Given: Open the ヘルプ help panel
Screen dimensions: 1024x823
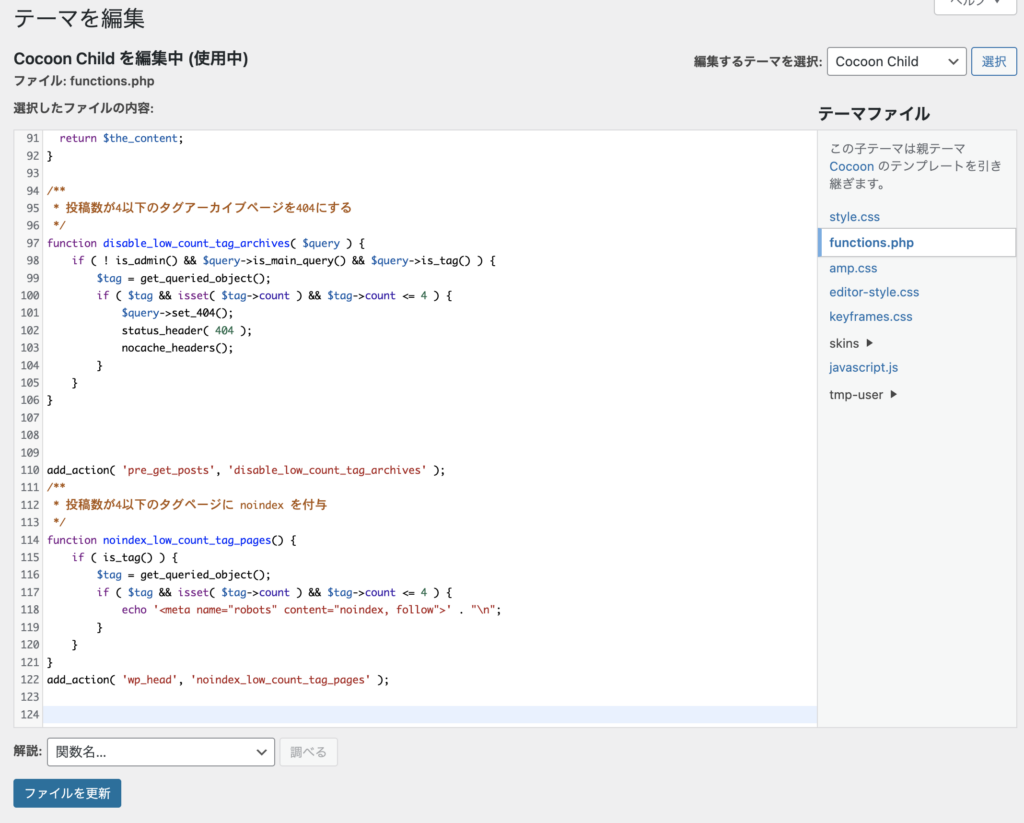Looking at the screenshot, I should (x=975, y=5).
